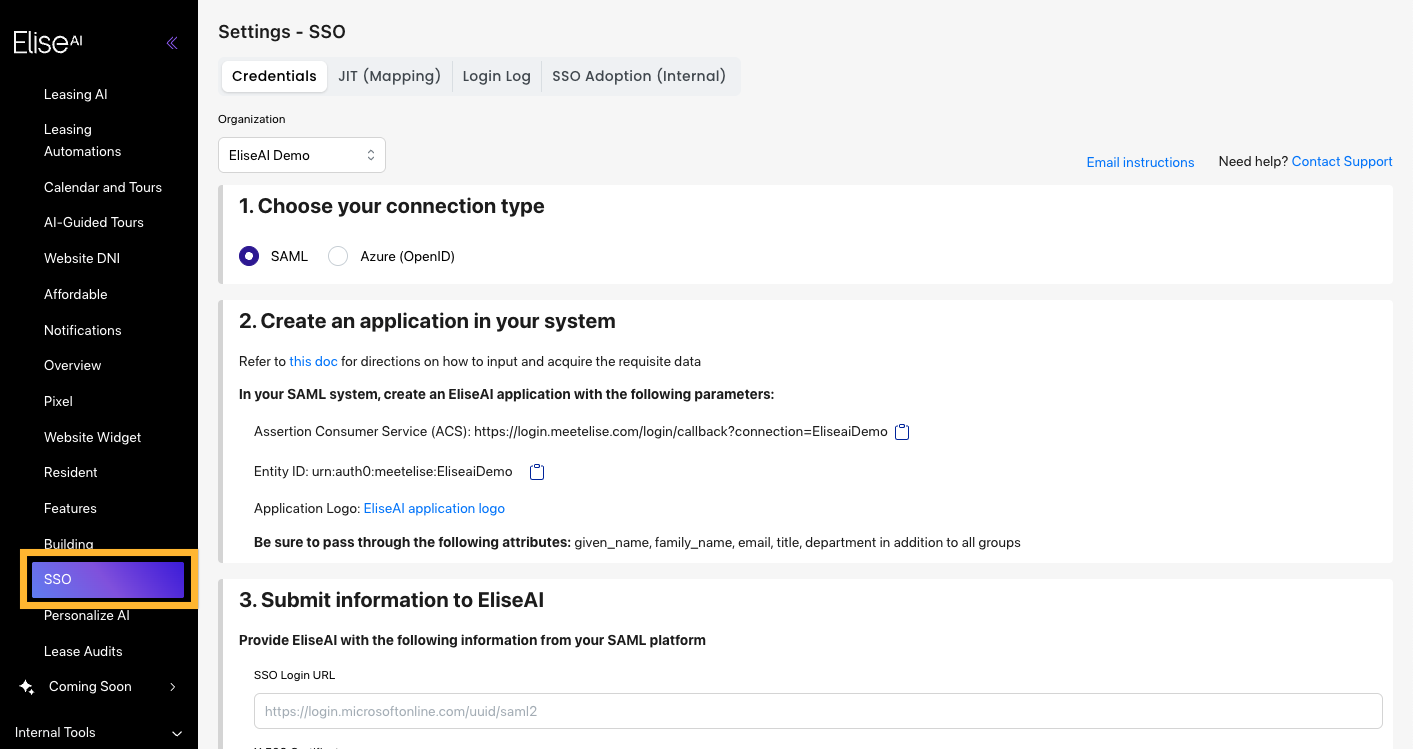Choose Azure (OpenID) as connection type
This screenshot has width=1413, height=749.
337,255
